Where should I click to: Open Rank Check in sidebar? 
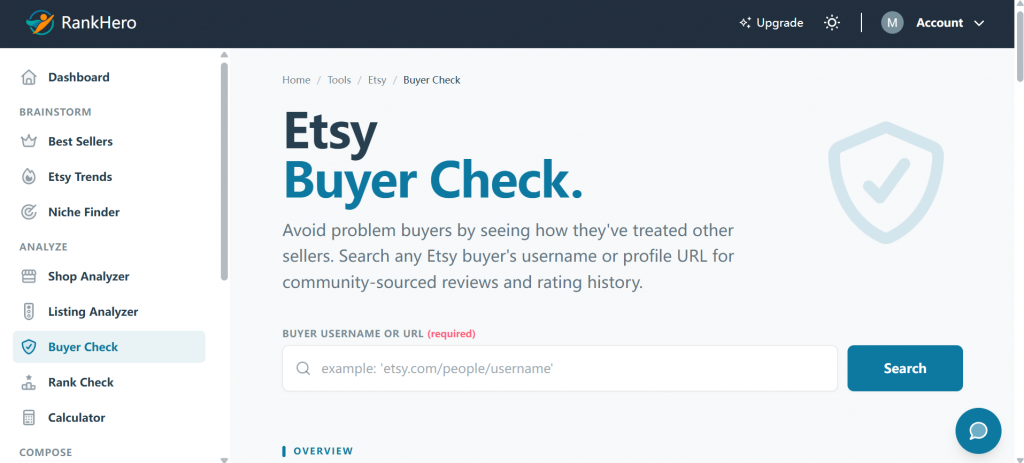click(x=109, y=382)
